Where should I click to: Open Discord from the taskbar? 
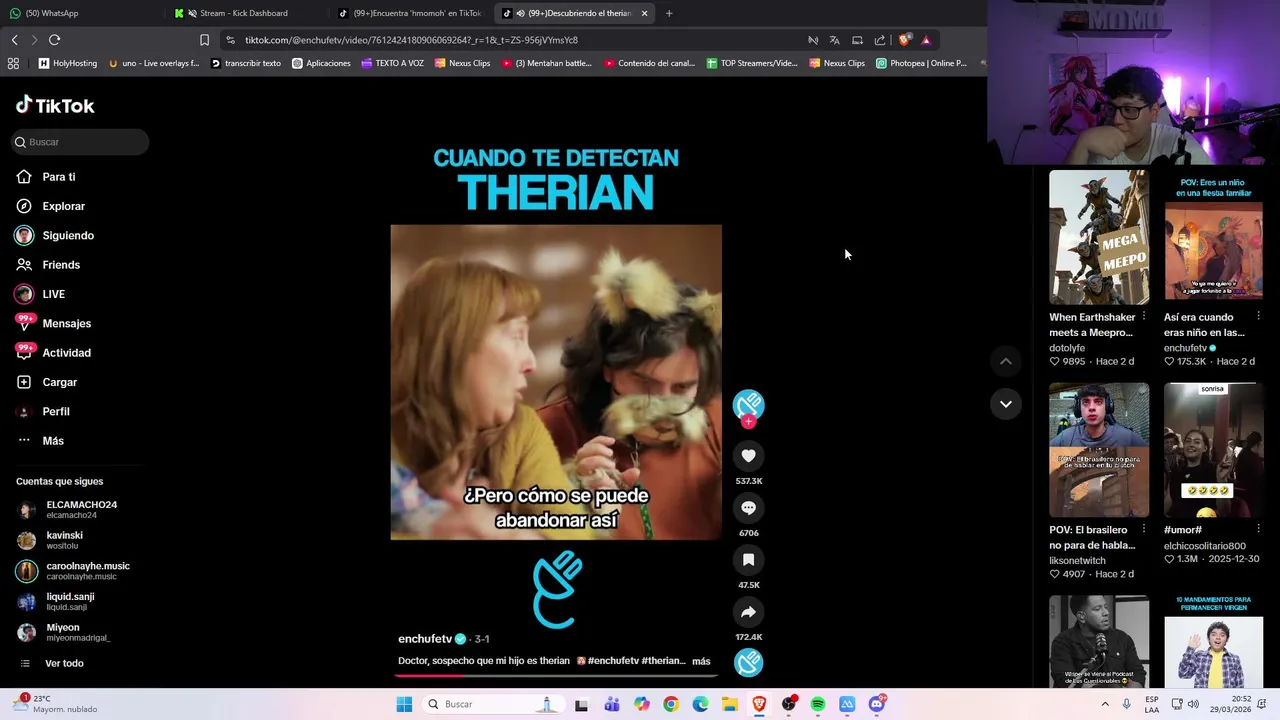(x=877, y=704)
